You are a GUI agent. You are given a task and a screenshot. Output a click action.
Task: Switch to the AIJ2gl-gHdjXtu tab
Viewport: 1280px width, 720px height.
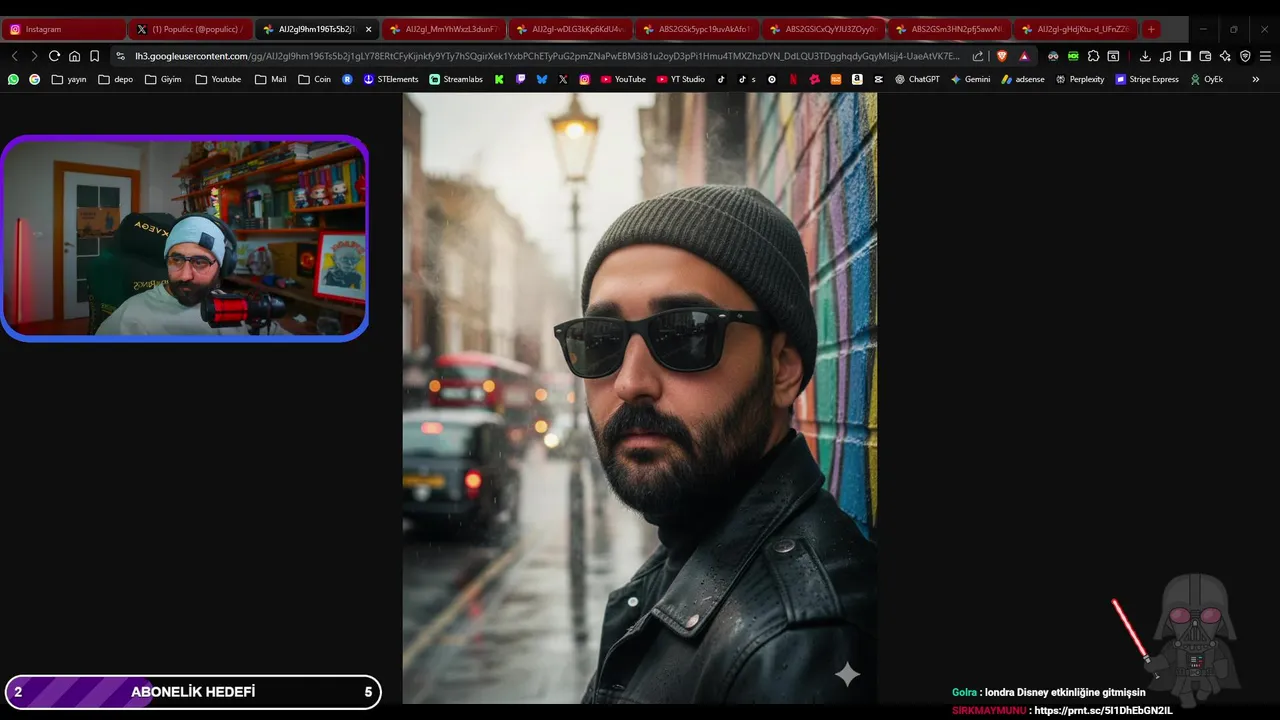tap(1075, 29)
